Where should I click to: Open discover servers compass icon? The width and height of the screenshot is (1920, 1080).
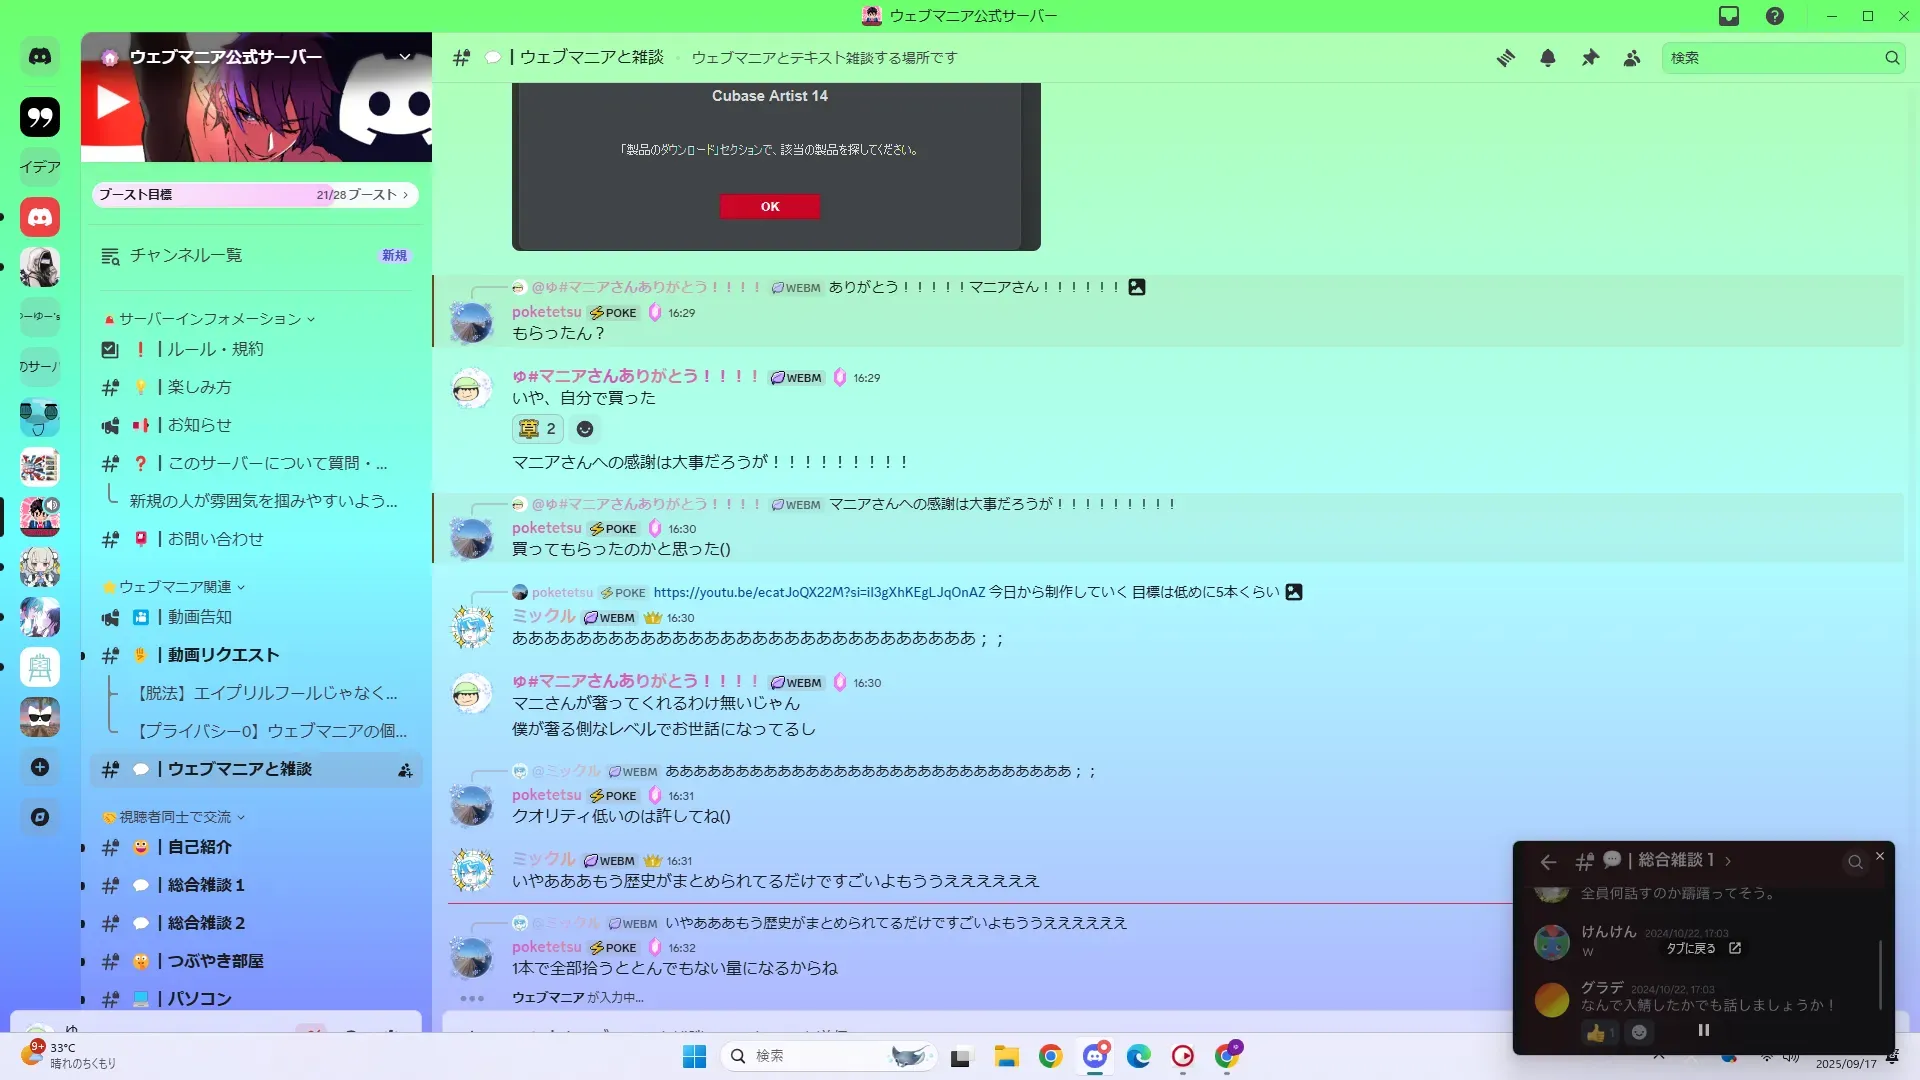coord(40,817)
